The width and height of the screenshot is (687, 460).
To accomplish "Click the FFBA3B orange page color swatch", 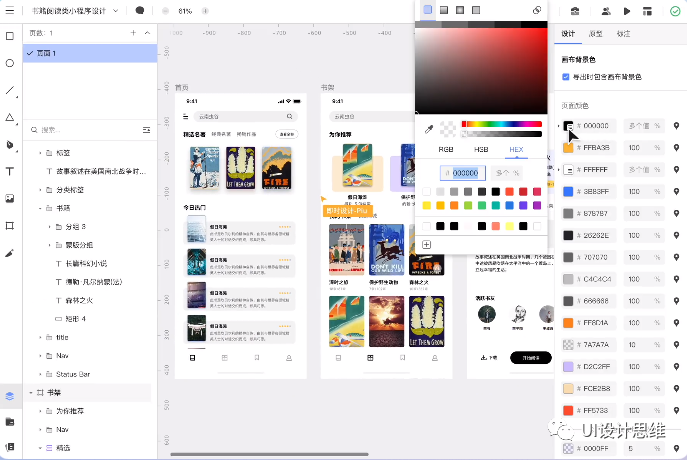I will (568, 148).
